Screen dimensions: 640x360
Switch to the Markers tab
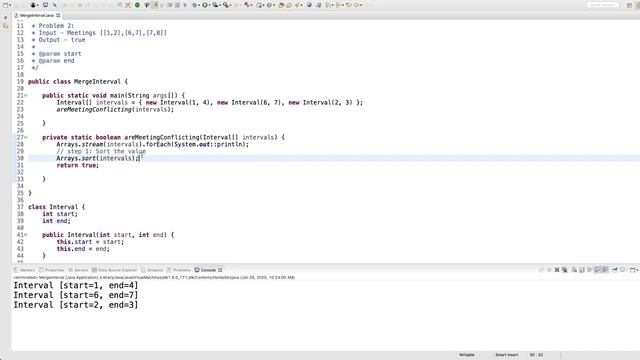pyautogui.click(x=24, y=270)
